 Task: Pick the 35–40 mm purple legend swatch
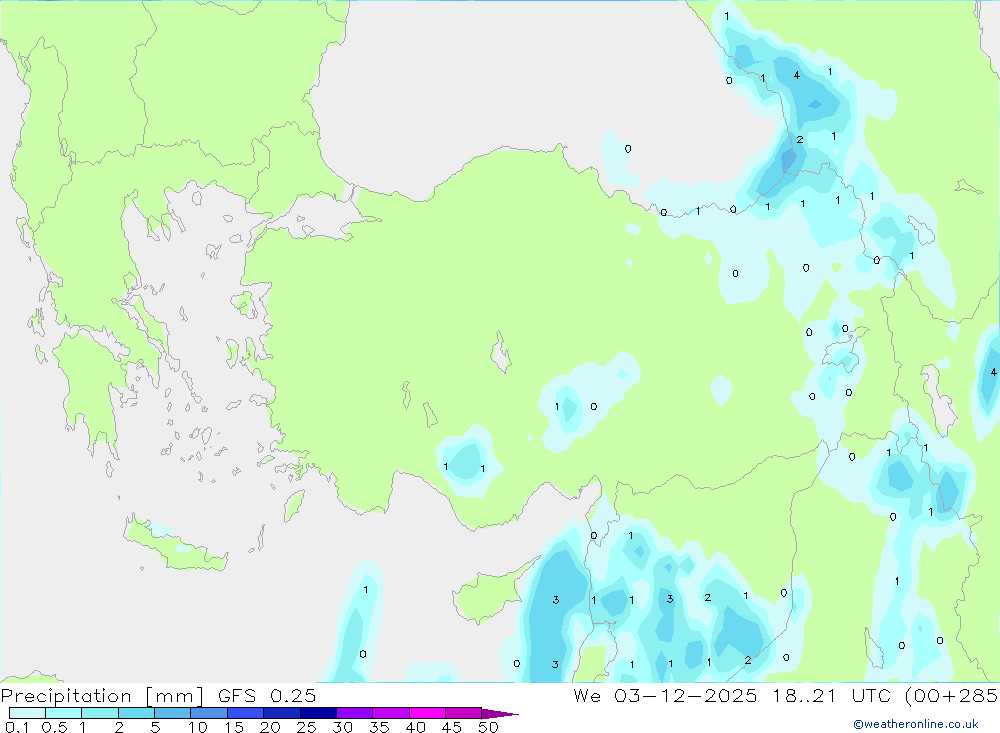click(391, 713)
